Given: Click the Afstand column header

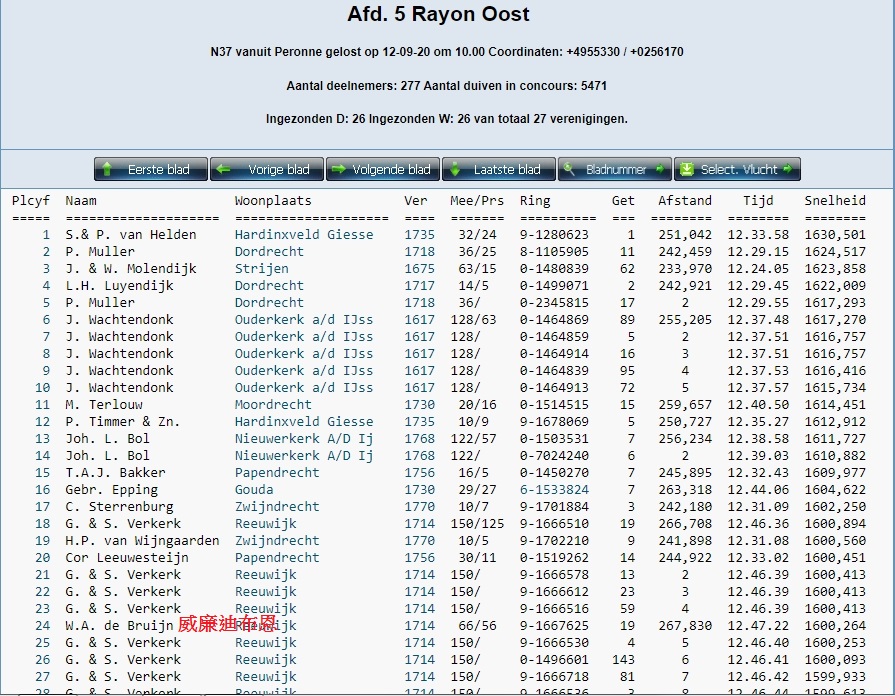Looking at the screenshot, I should point(685,201).
